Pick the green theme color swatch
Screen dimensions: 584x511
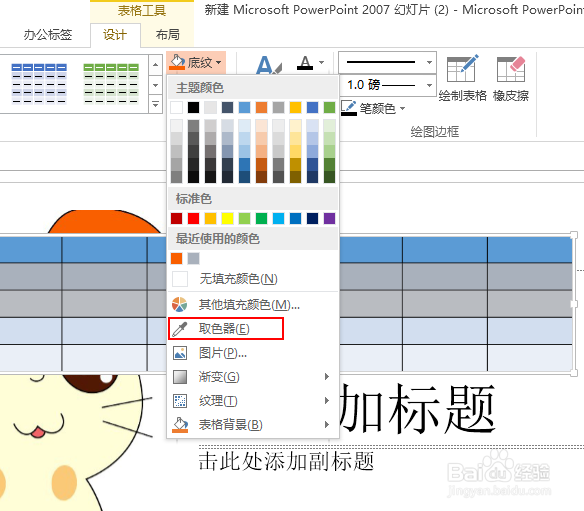click(330, 108)
